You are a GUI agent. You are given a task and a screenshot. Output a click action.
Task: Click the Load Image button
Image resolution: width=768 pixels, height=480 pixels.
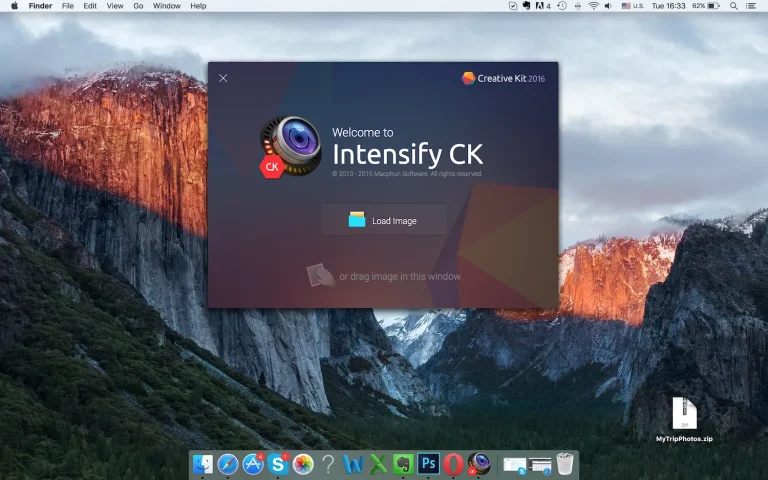(383, 220)
